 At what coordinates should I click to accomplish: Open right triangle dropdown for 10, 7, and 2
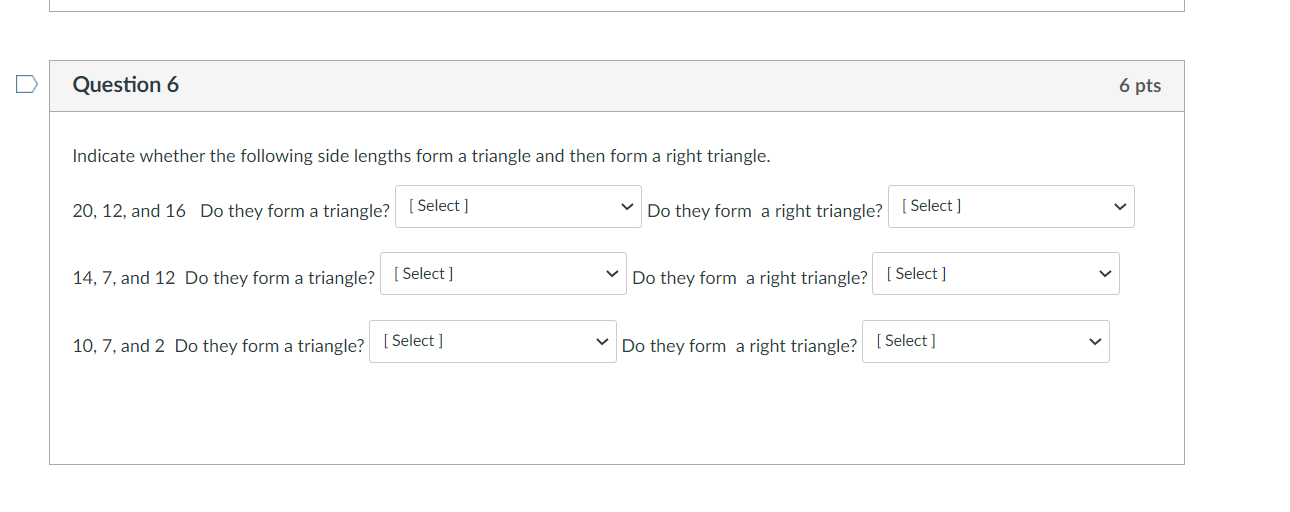(985, 342)
